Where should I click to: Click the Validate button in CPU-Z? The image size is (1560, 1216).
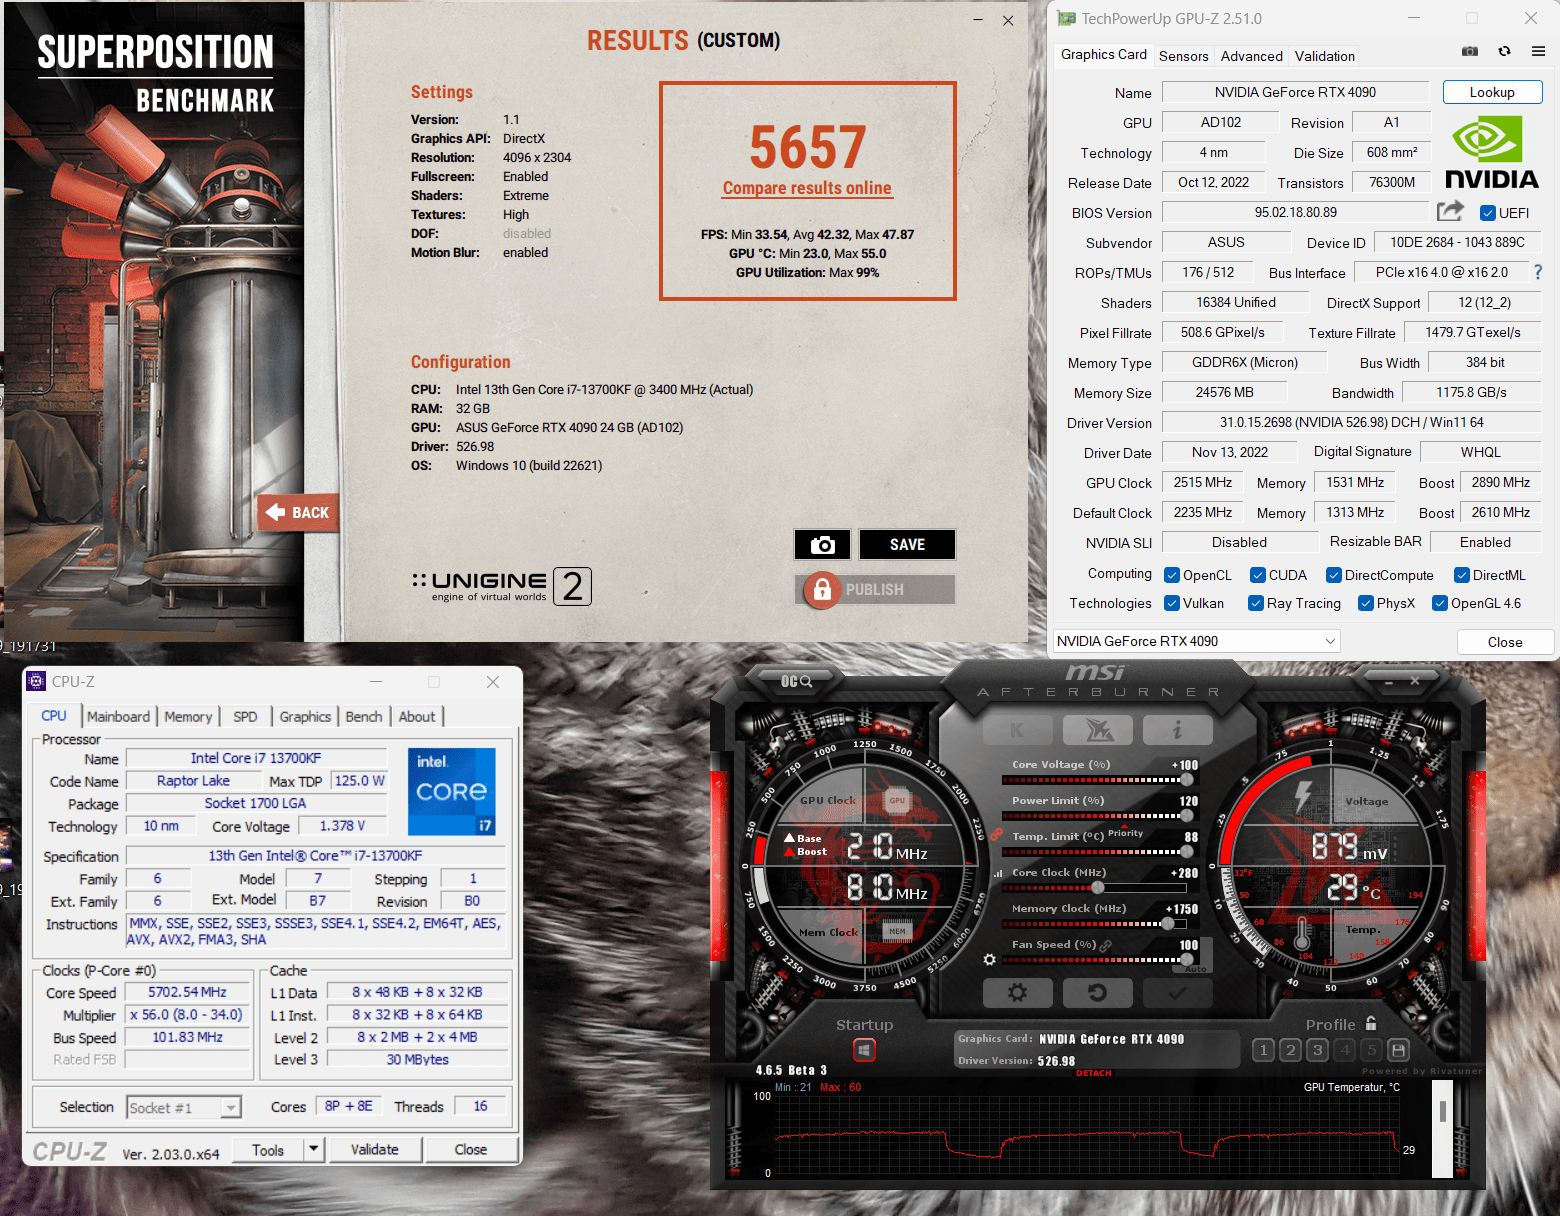[x=374, y=1149]
